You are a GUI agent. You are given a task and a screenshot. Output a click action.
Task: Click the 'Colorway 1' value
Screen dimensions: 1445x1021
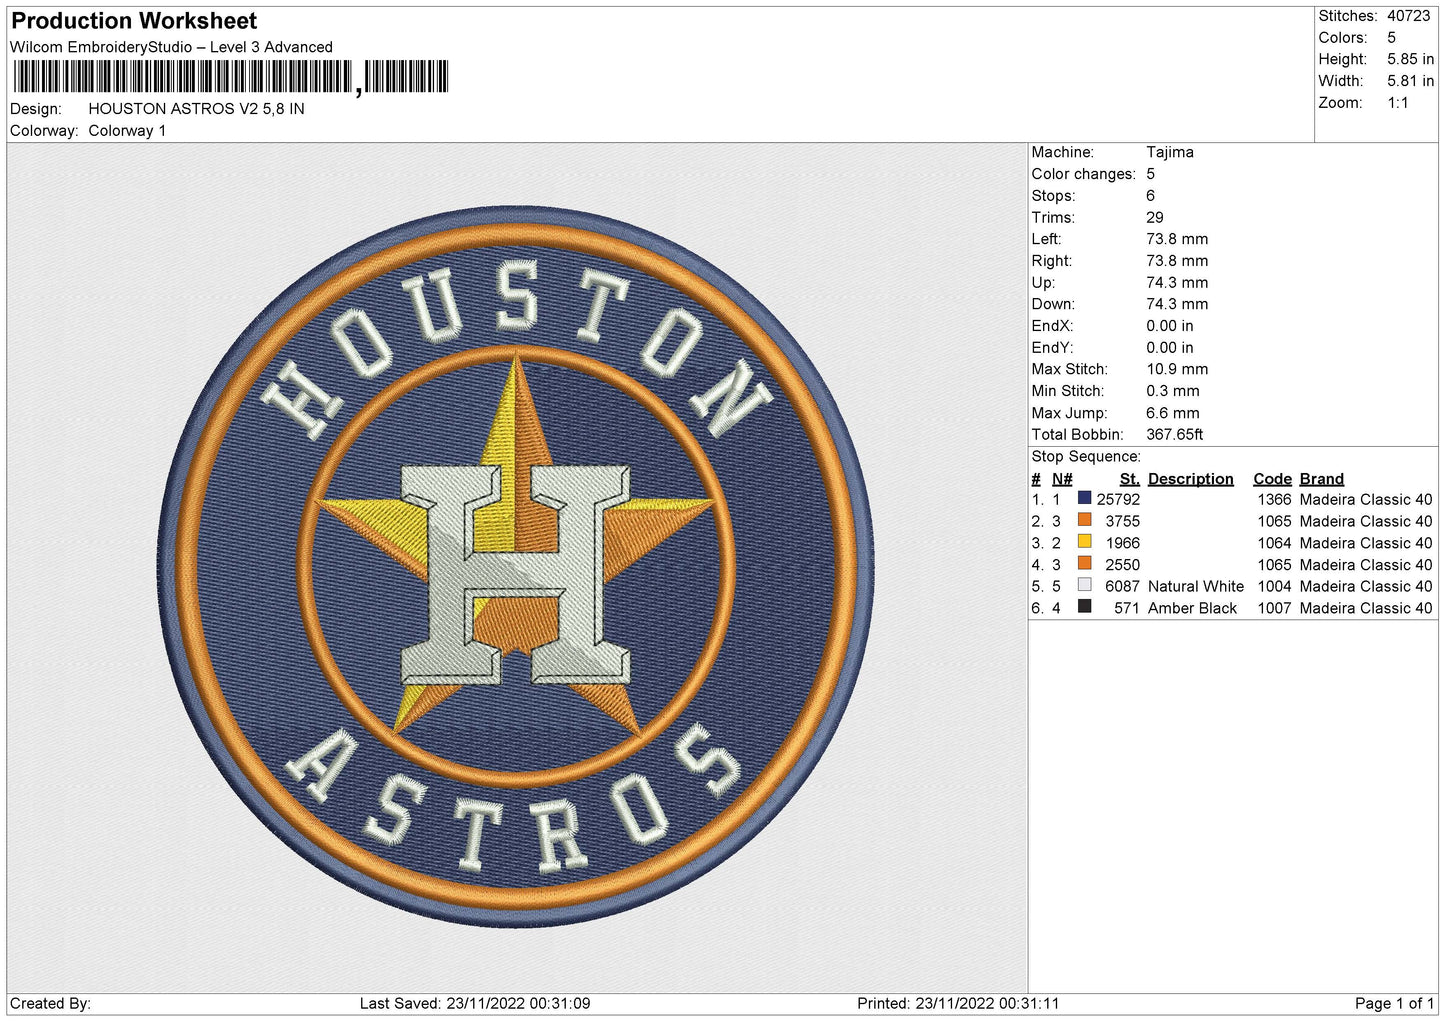[127, 131]
